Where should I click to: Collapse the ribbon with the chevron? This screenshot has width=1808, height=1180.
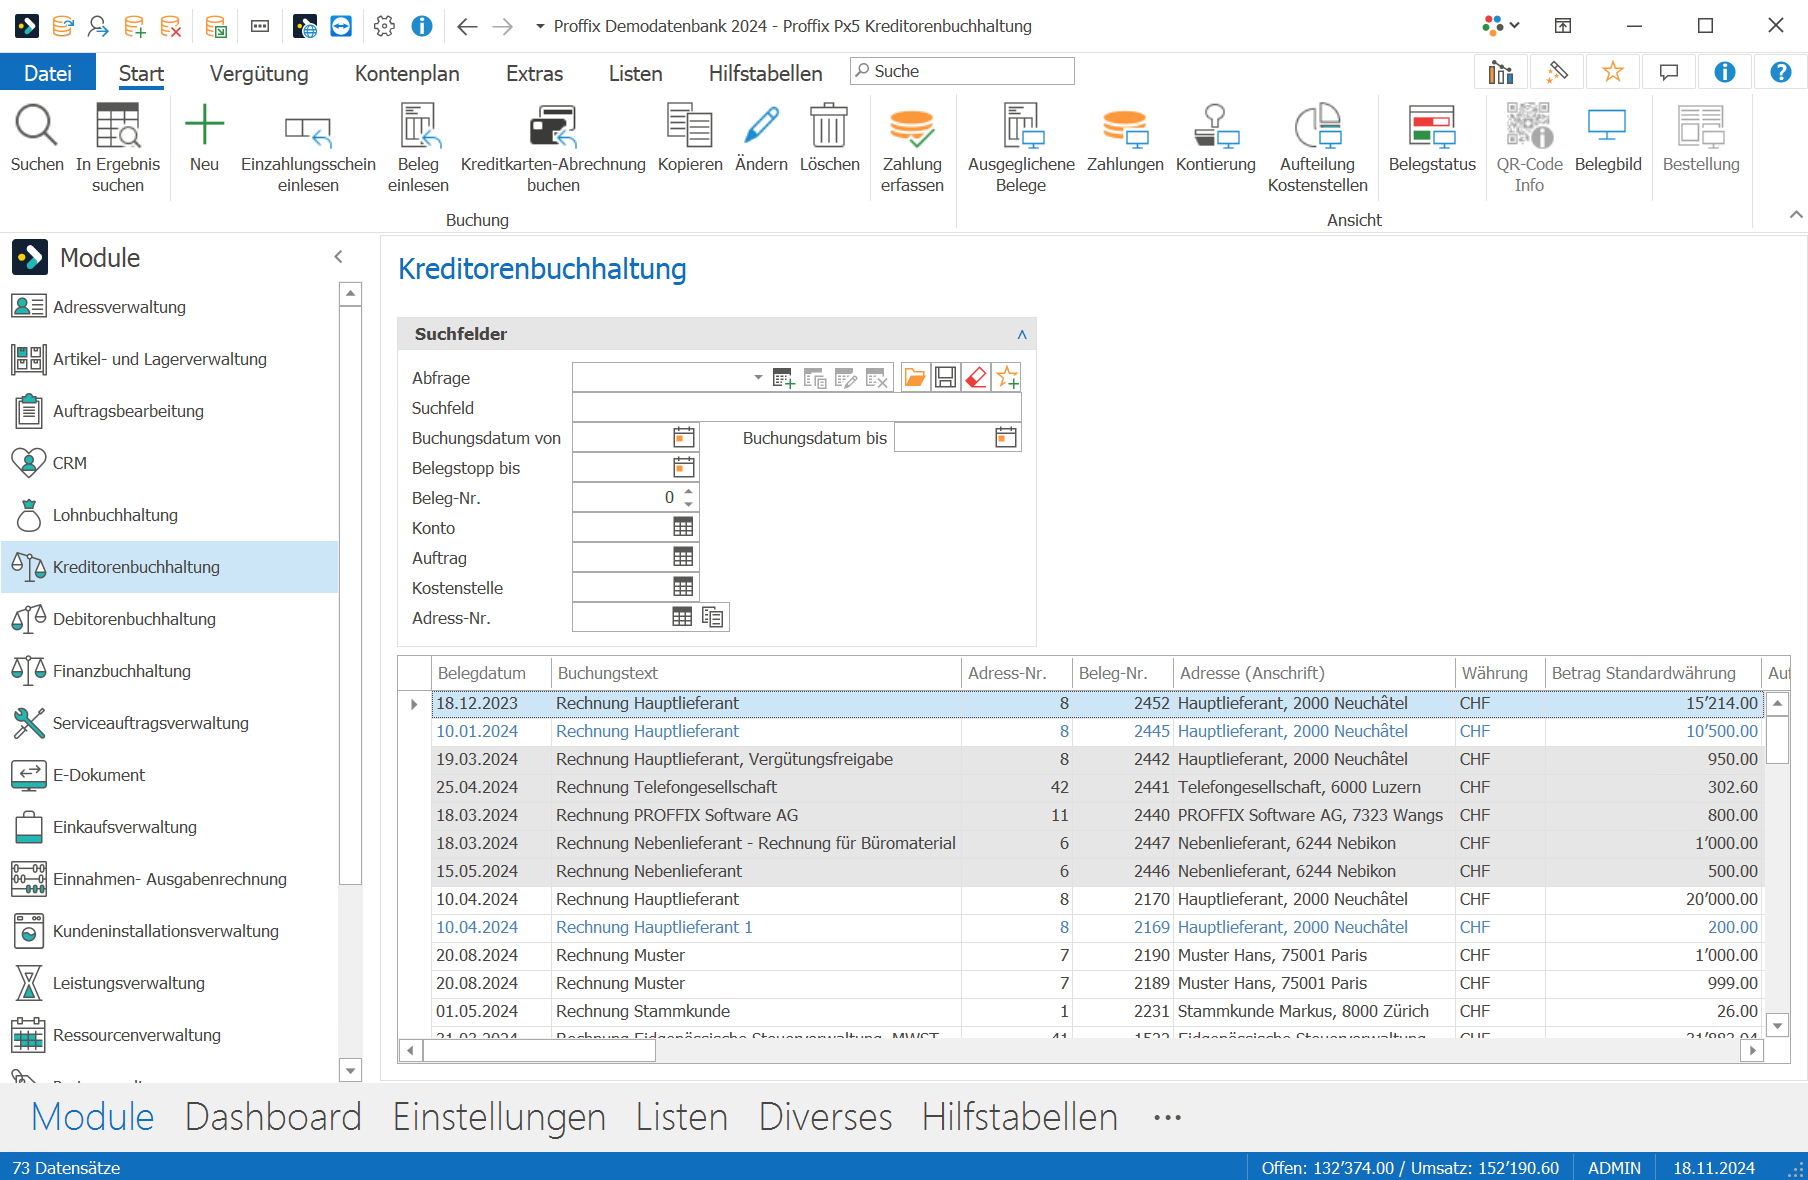[x=1796, y=214]
